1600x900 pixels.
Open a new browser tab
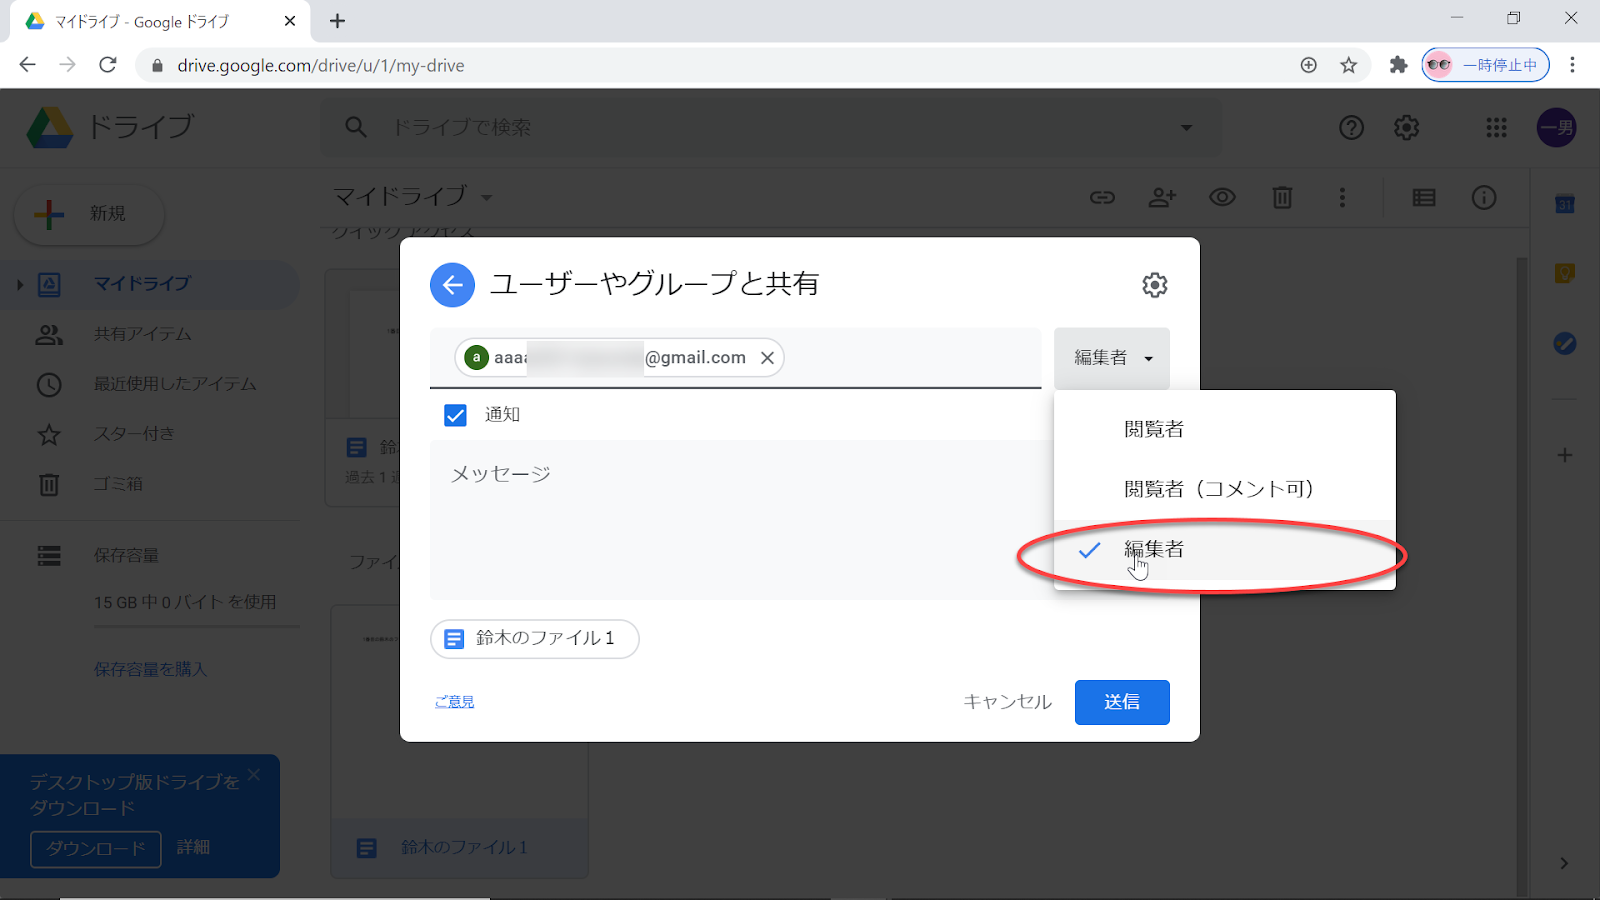(338, 21)
